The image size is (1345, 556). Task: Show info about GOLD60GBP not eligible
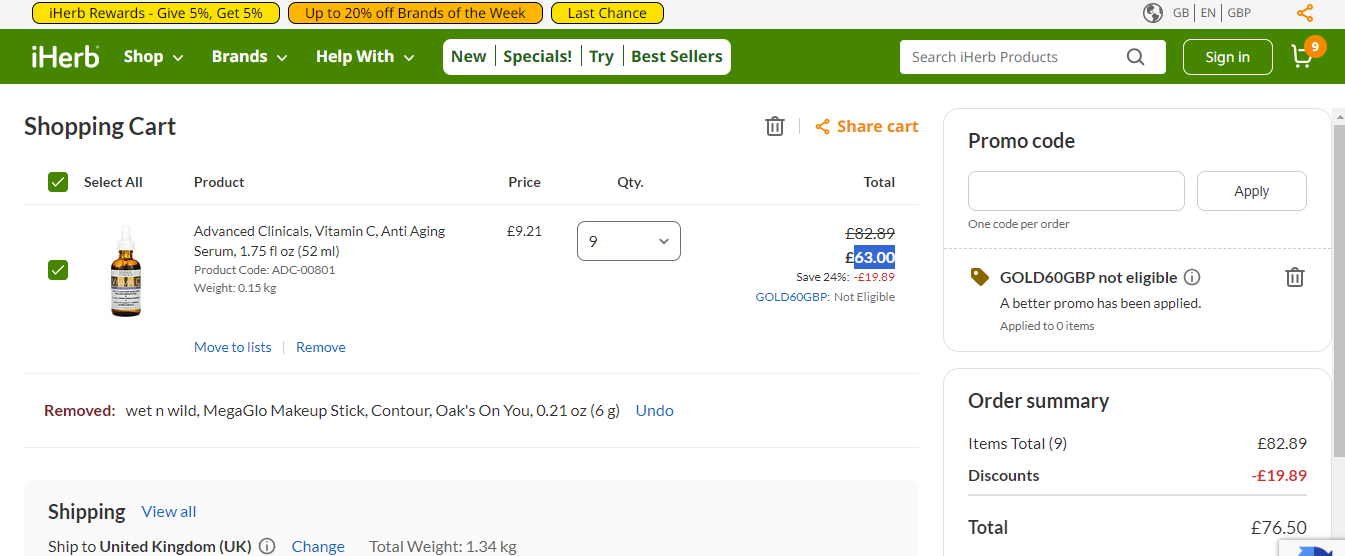pos(1192,278)
